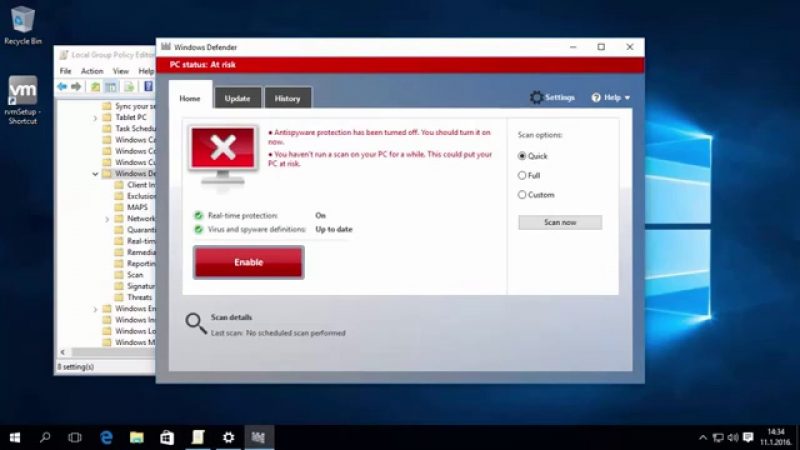The width and height of the screenshot is (800, 450).
Task: Switch to the History tab
Action: 287,98
